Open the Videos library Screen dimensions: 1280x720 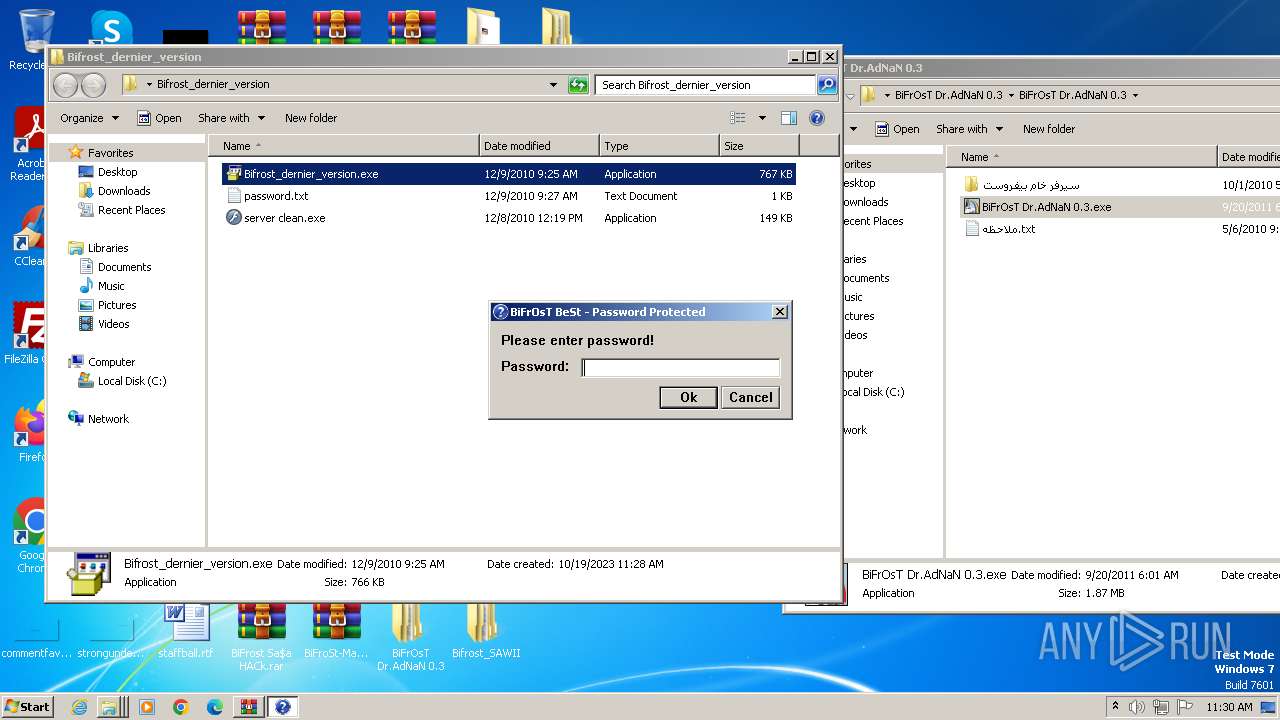coord(113,324)
